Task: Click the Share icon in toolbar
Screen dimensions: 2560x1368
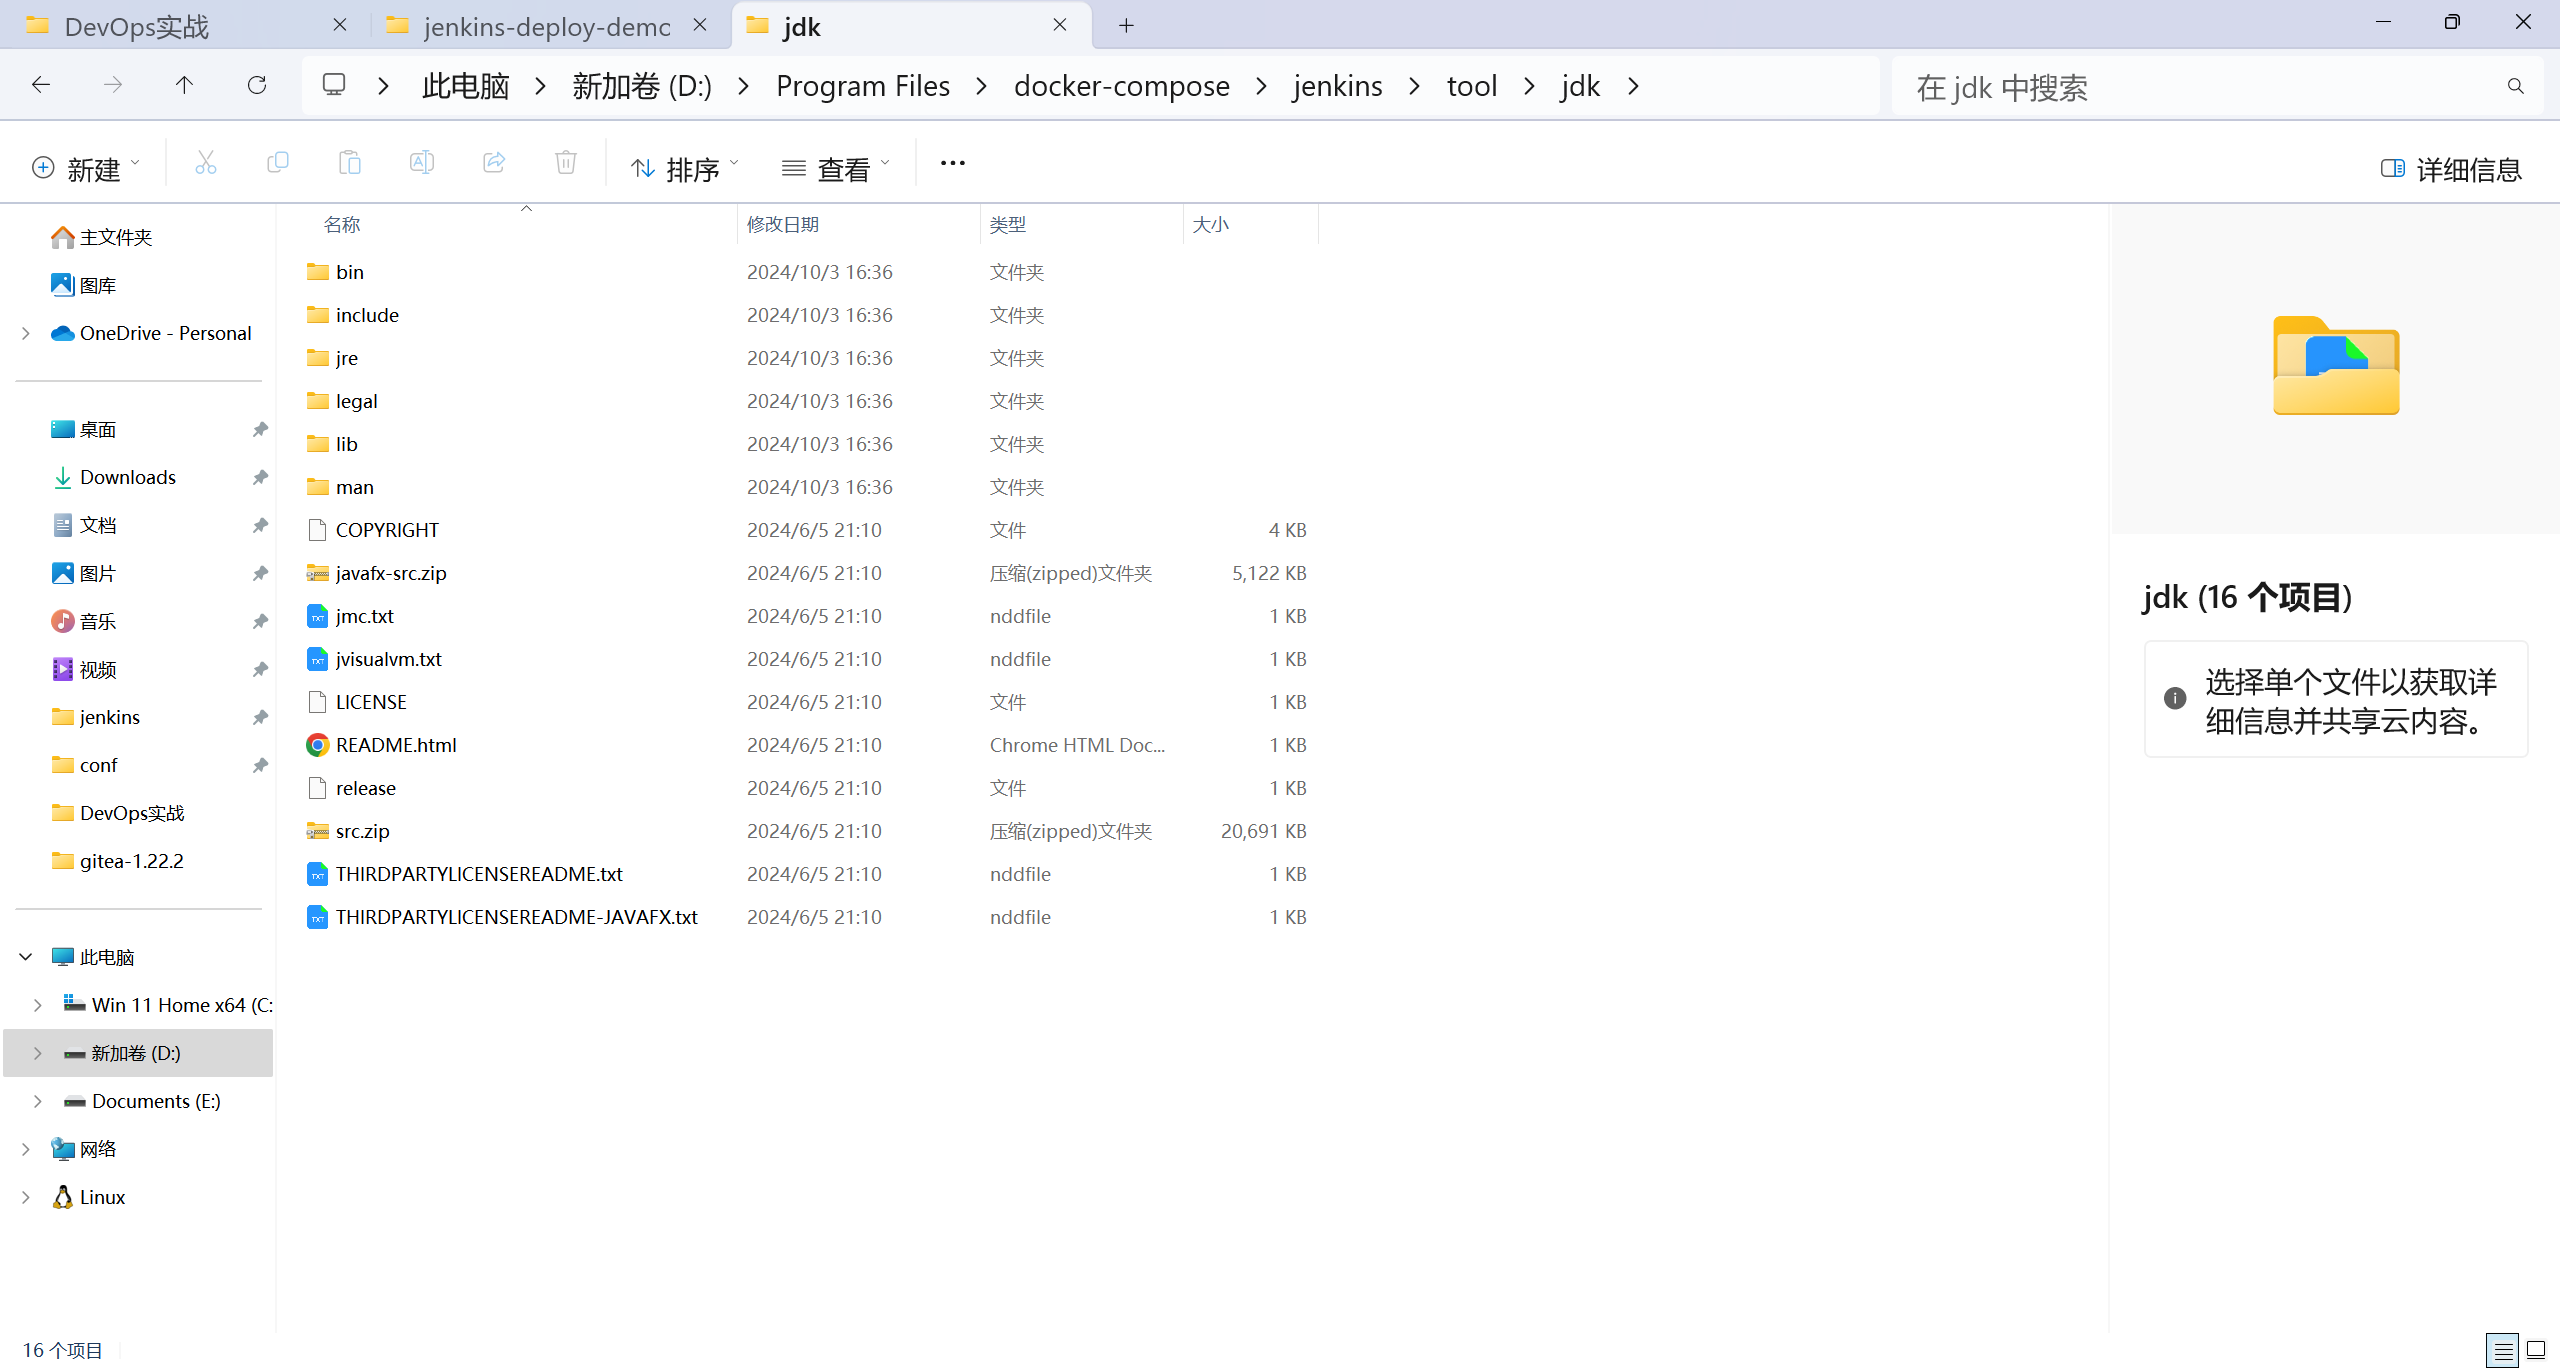Action: 494,163
